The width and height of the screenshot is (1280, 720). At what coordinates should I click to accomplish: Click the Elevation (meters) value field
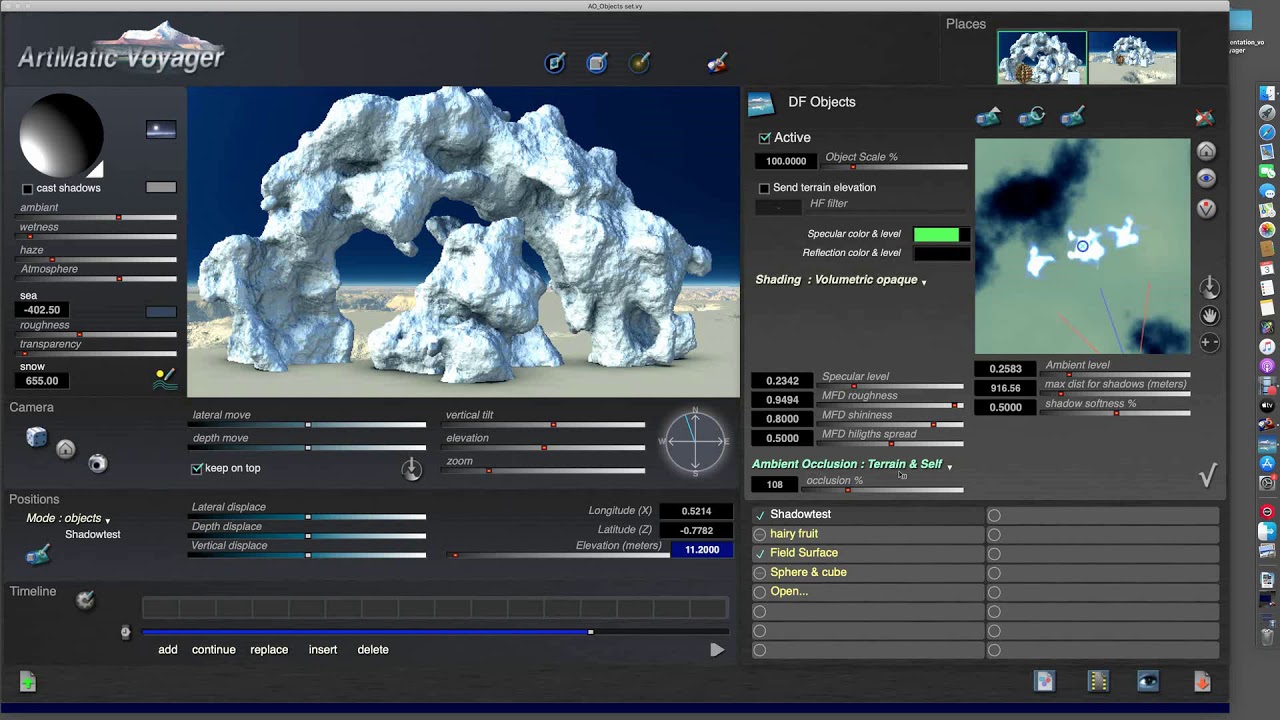click(702, 549)
